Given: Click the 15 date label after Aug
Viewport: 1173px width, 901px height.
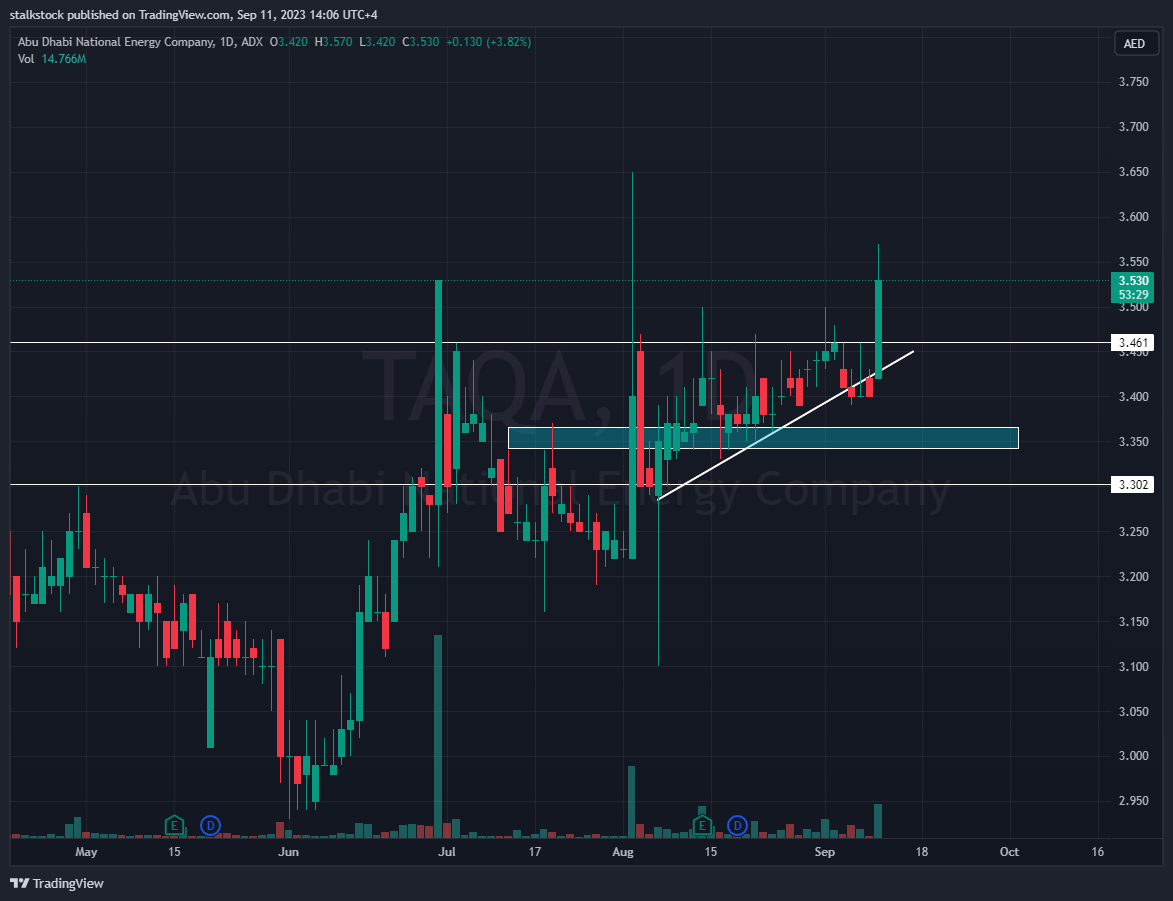Looking at the screenshot, I should (710, 852).
